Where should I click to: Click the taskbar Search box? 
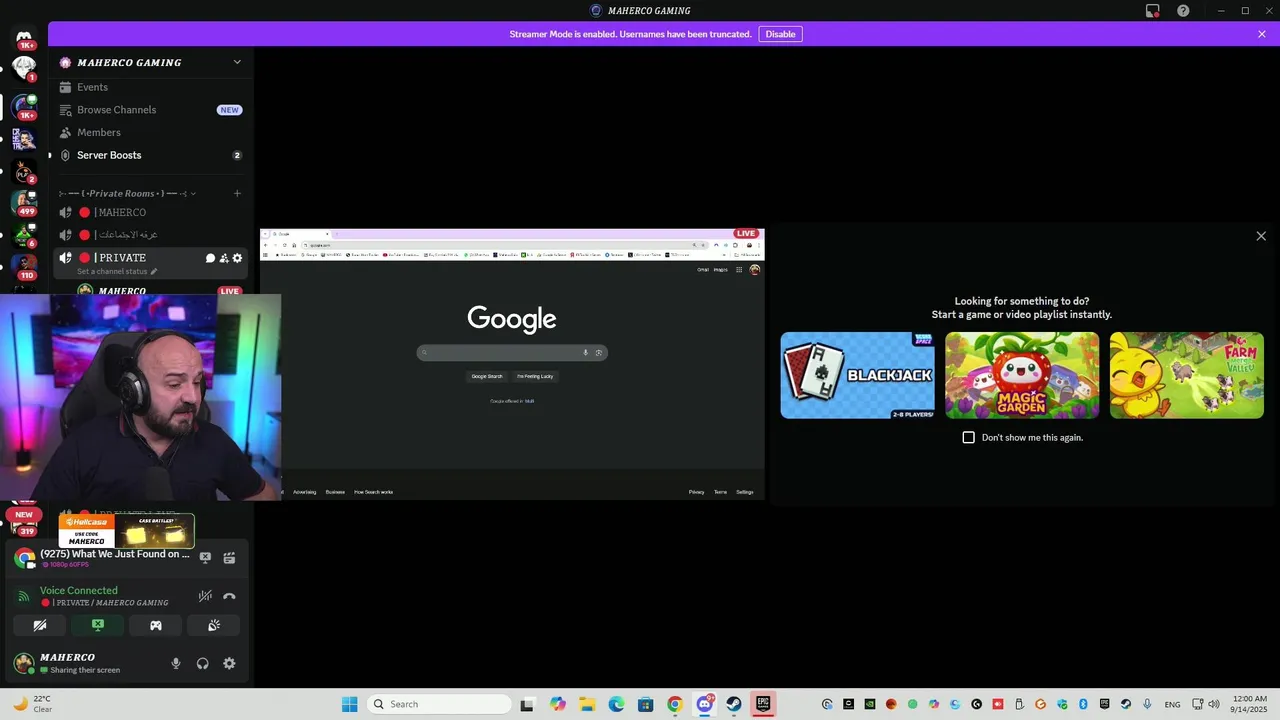[x=437, y=704]
